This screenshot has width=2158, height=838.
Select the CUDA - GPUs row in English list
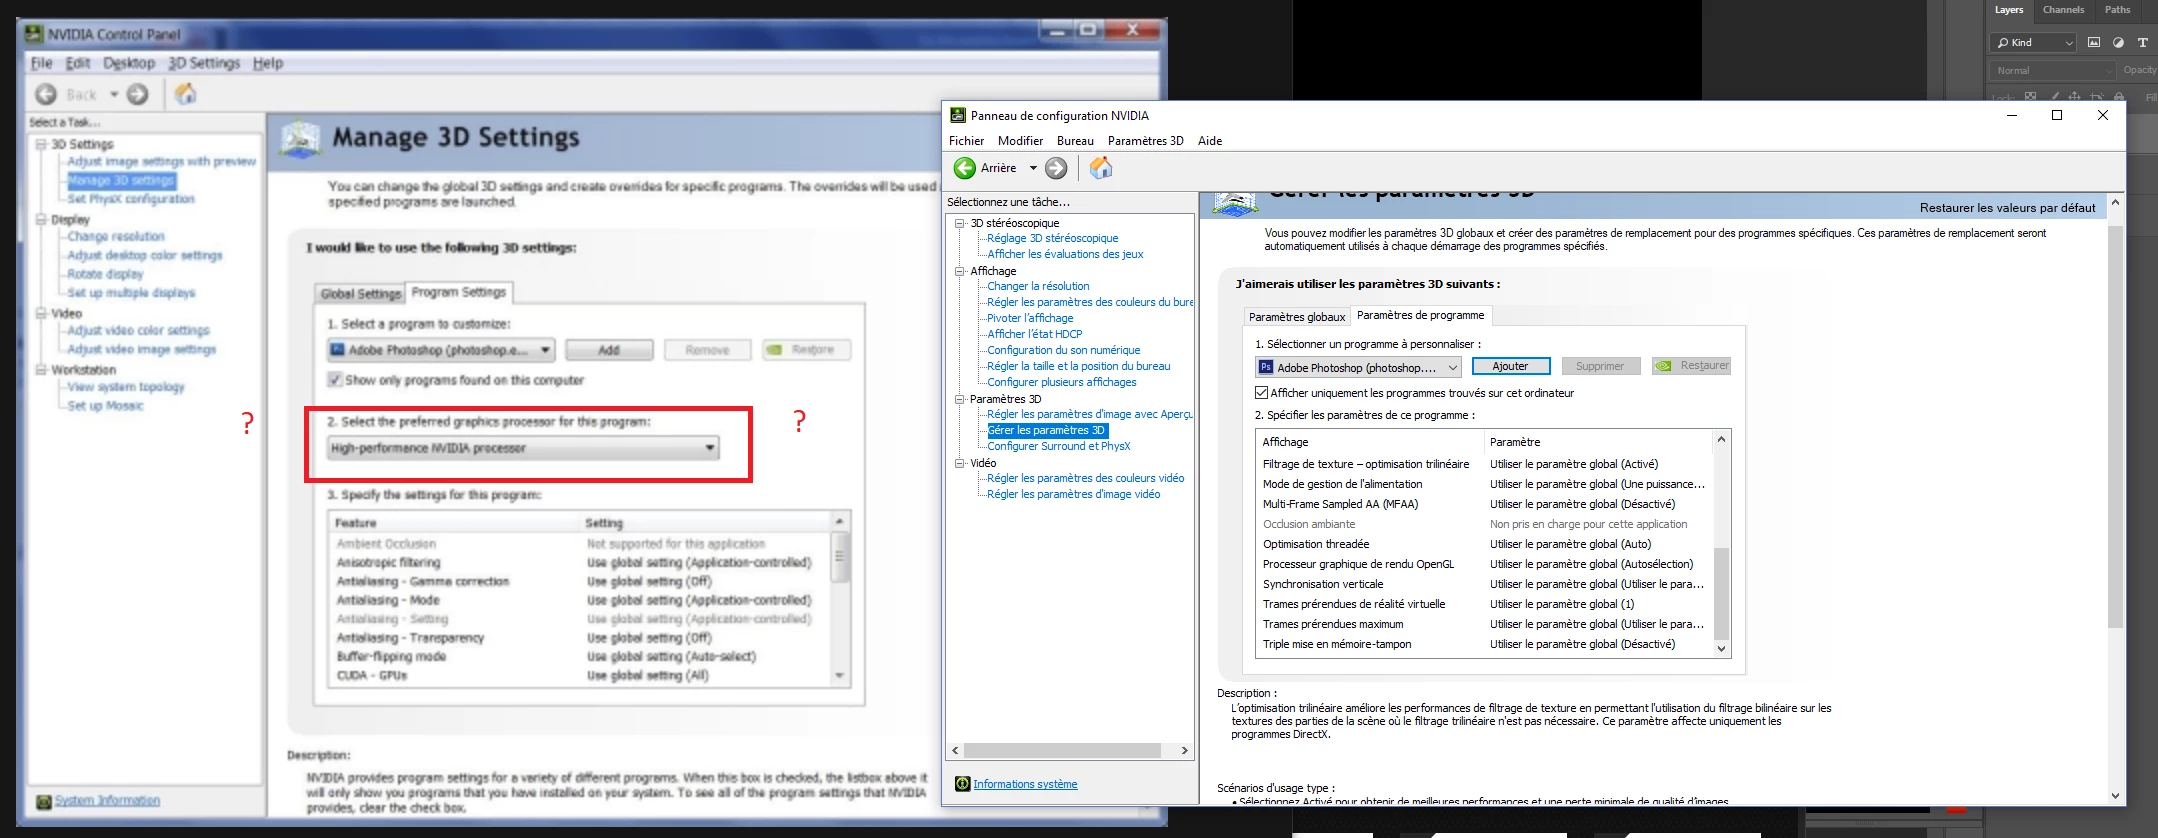pos(580,676)
